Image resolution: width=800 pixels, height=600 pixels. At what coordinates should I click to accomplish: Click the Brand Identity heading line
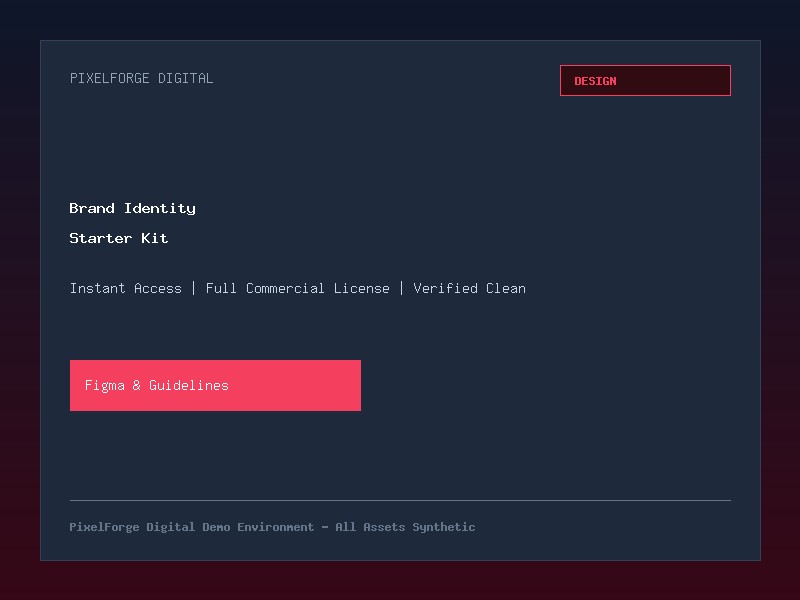click(x=133, y=208)
